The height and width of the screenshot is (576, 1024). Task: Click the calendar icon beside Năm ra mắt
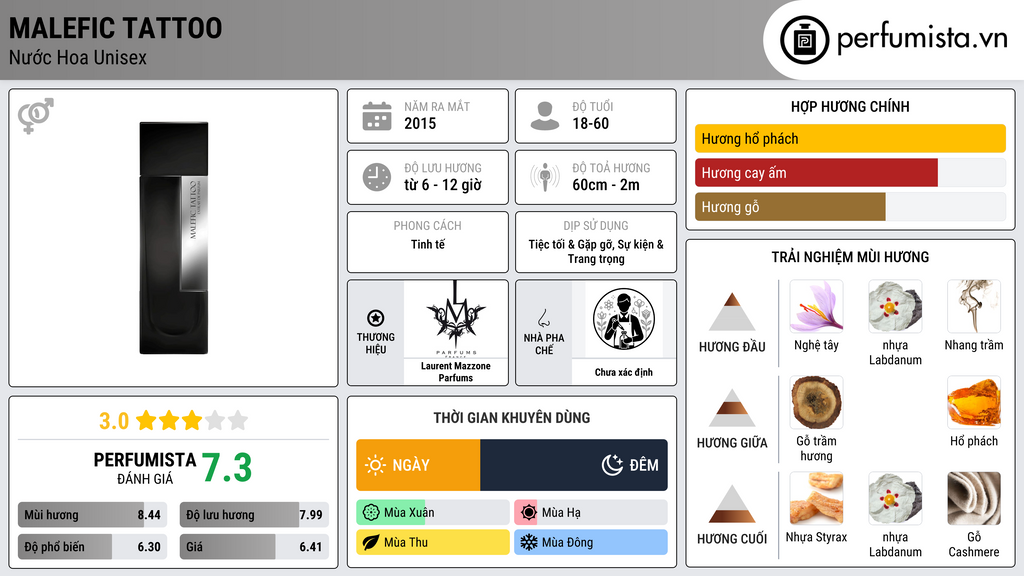[377, 116]
